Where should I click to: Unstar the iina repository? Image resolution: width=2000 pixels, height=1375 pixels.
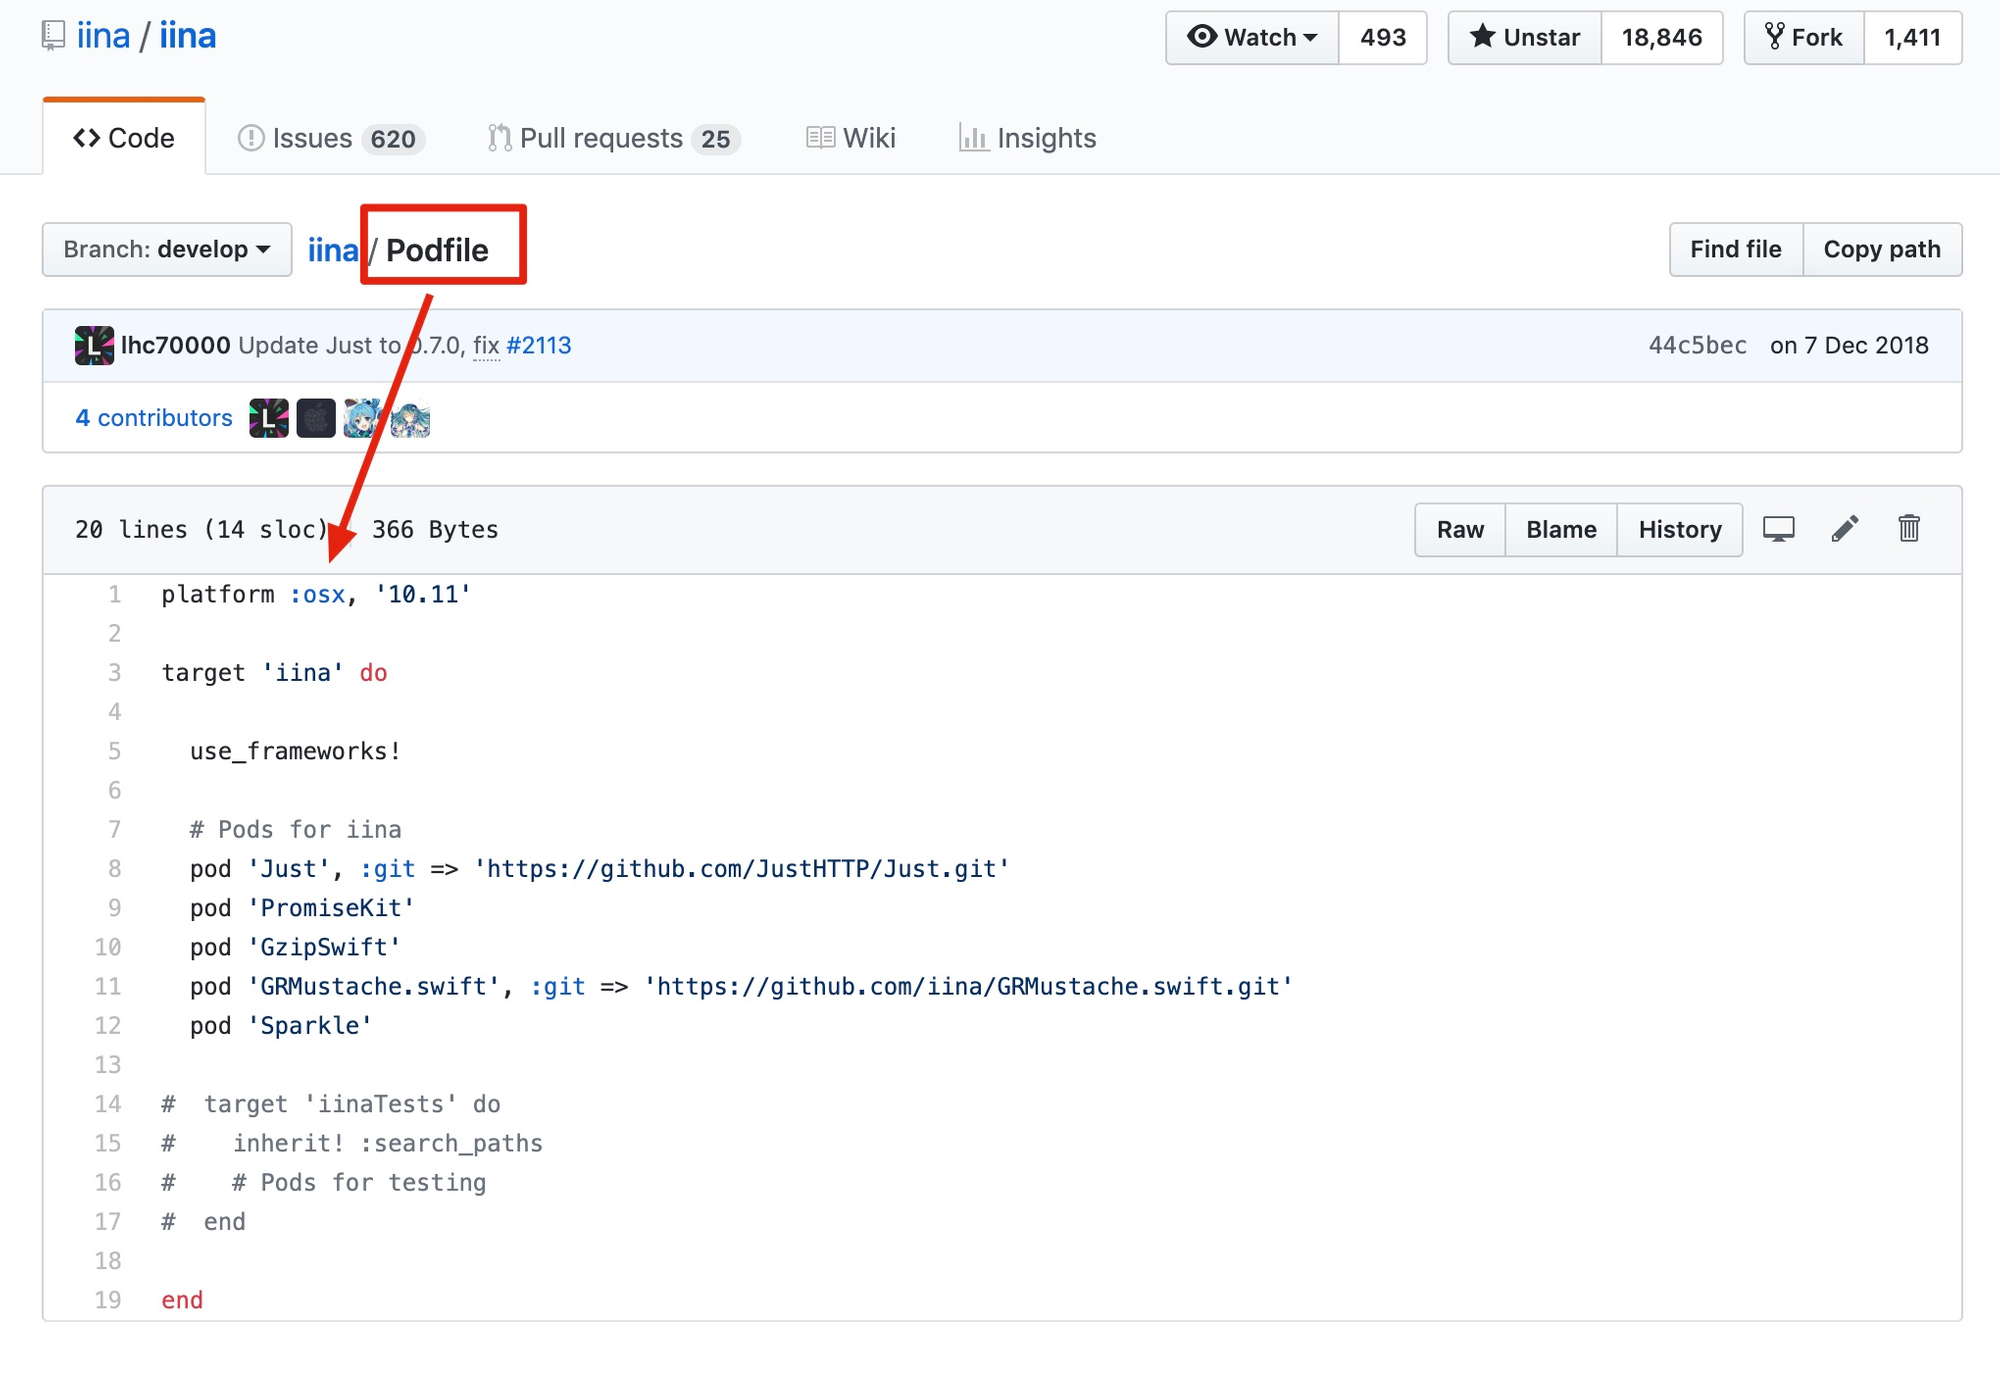(x=1525, y=38)
